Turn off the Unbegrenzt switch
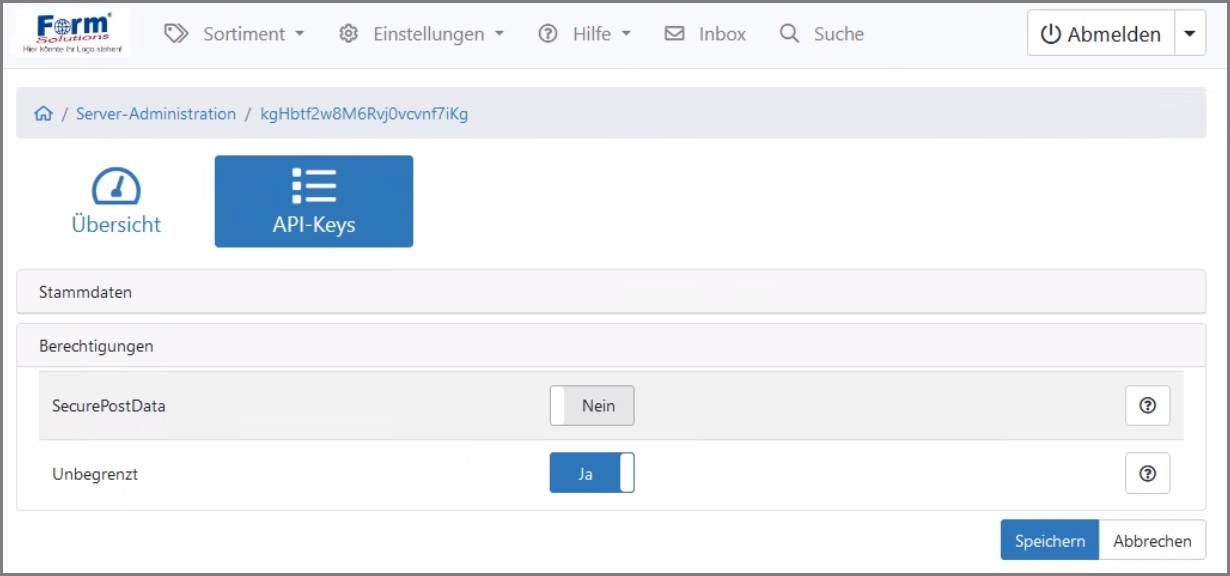This screenshot has height=576, width=1230. (x=592, y=474)
